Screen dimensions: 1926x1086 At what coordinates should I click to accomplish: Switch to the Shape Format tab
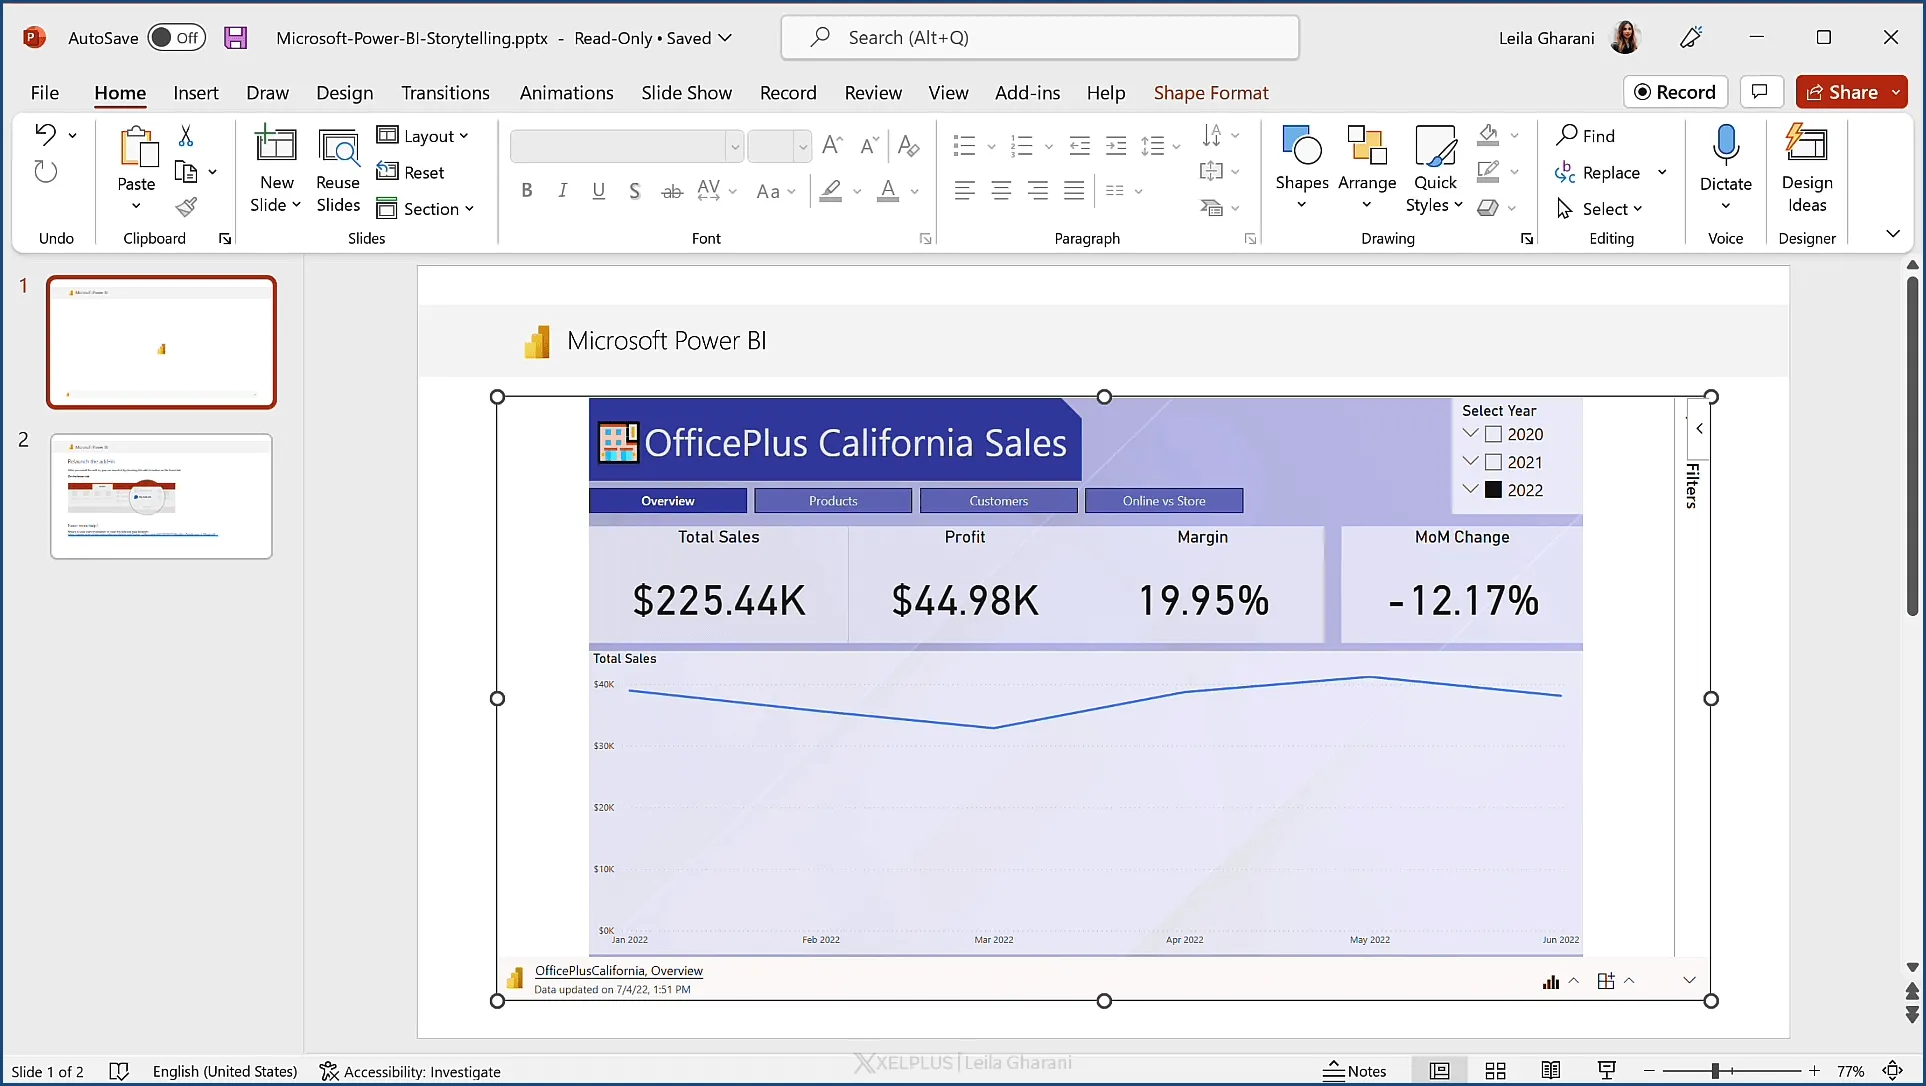tap(1210, 93)
